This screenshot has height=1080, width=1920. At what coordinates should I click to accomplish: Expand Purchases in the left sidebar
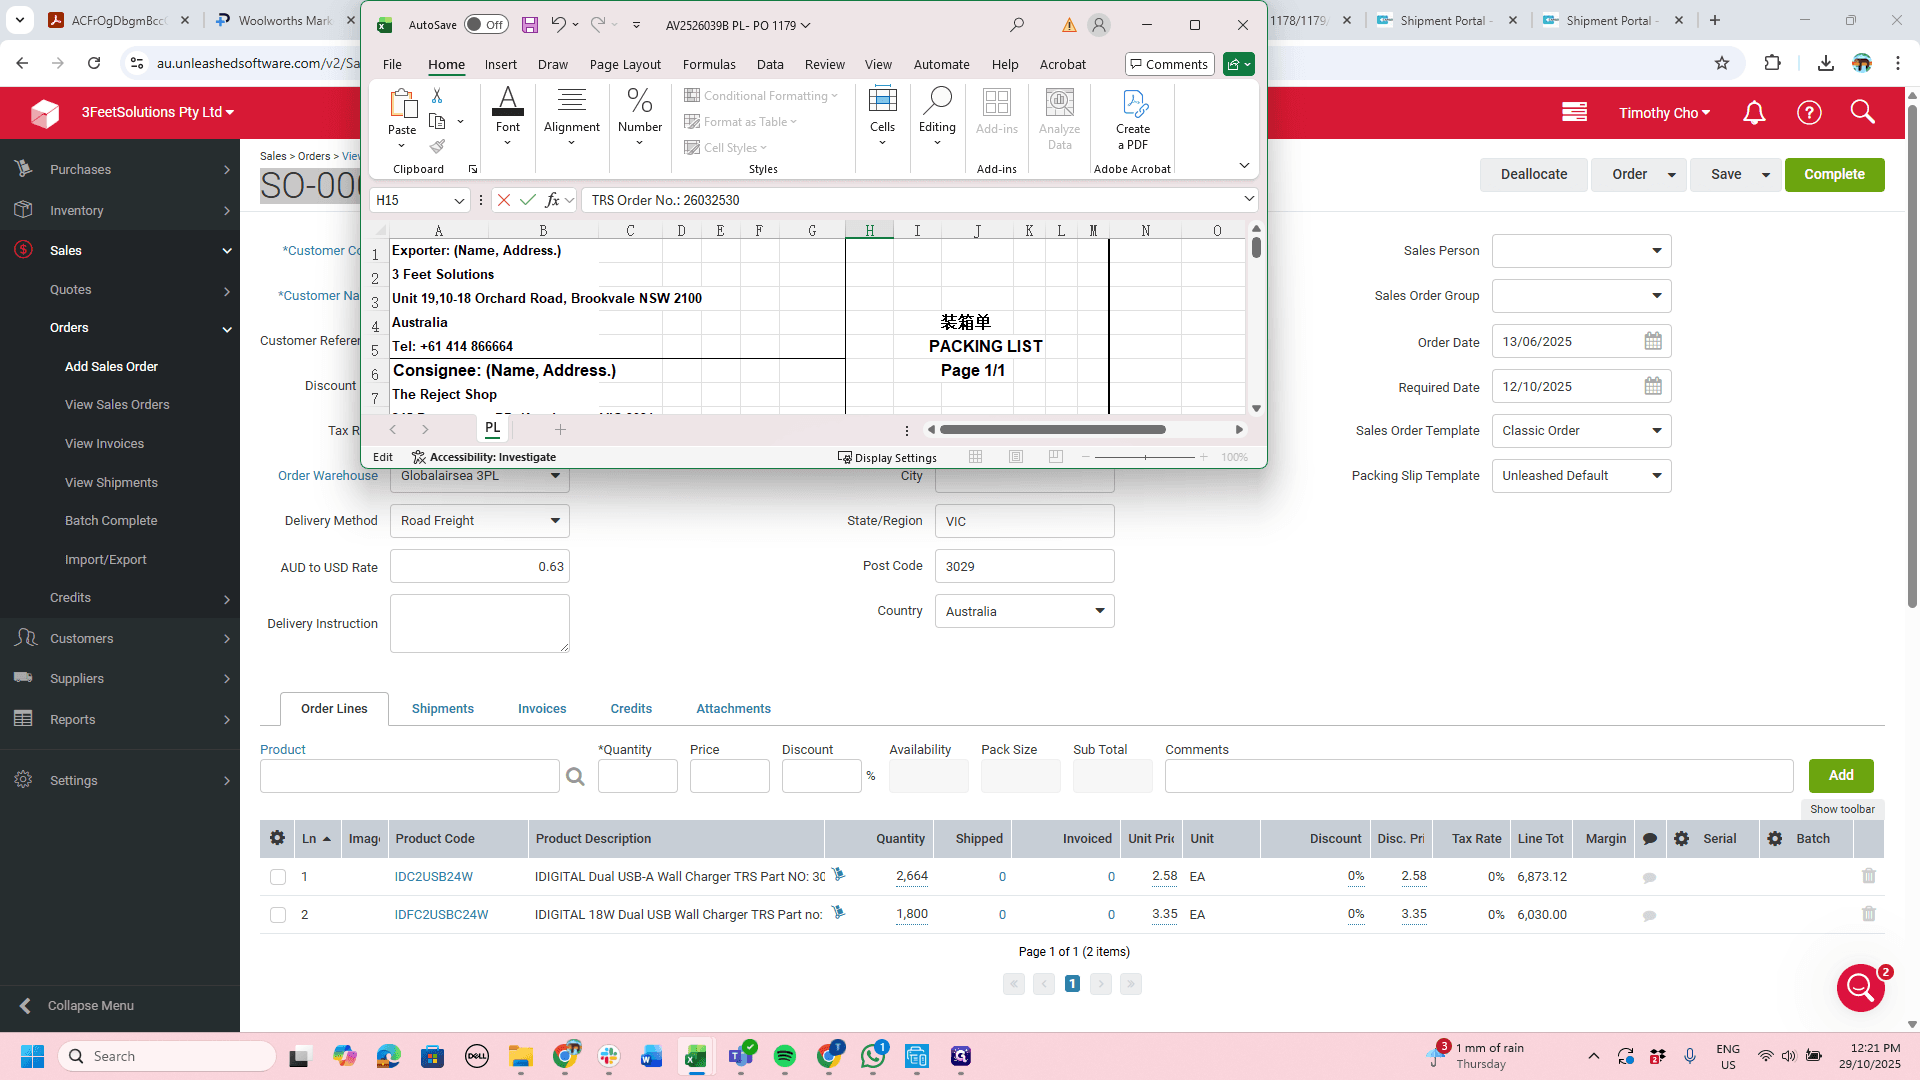click(120, 170)
